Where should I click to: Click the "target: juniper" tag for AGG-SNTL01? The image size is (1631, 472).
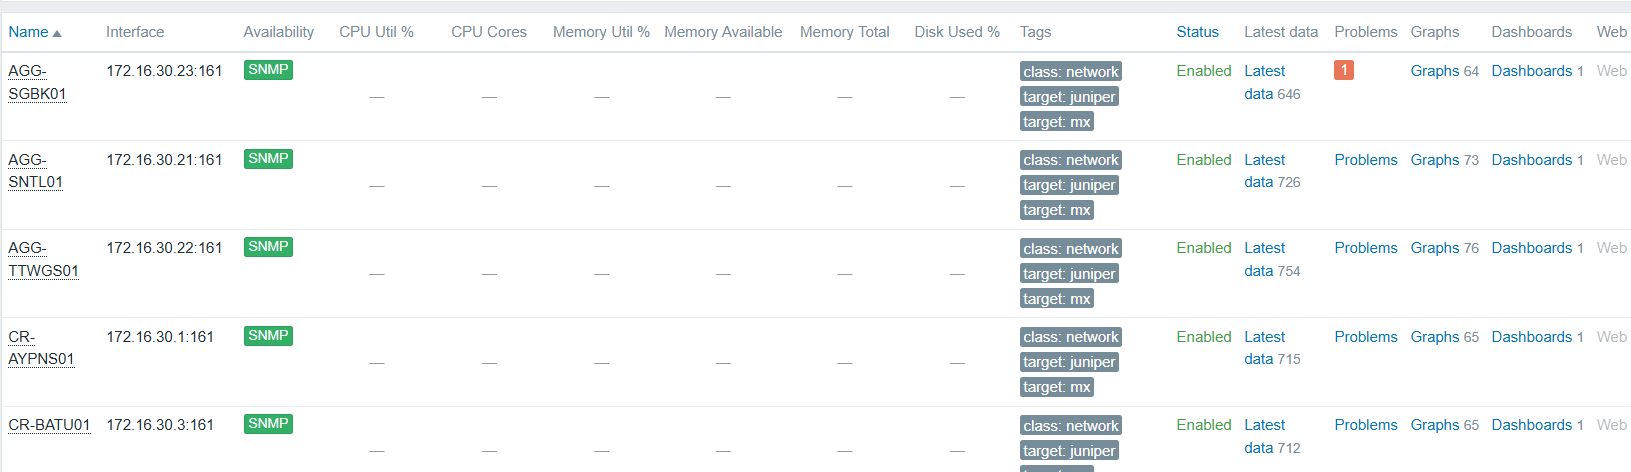click(x=1069, y=185)
